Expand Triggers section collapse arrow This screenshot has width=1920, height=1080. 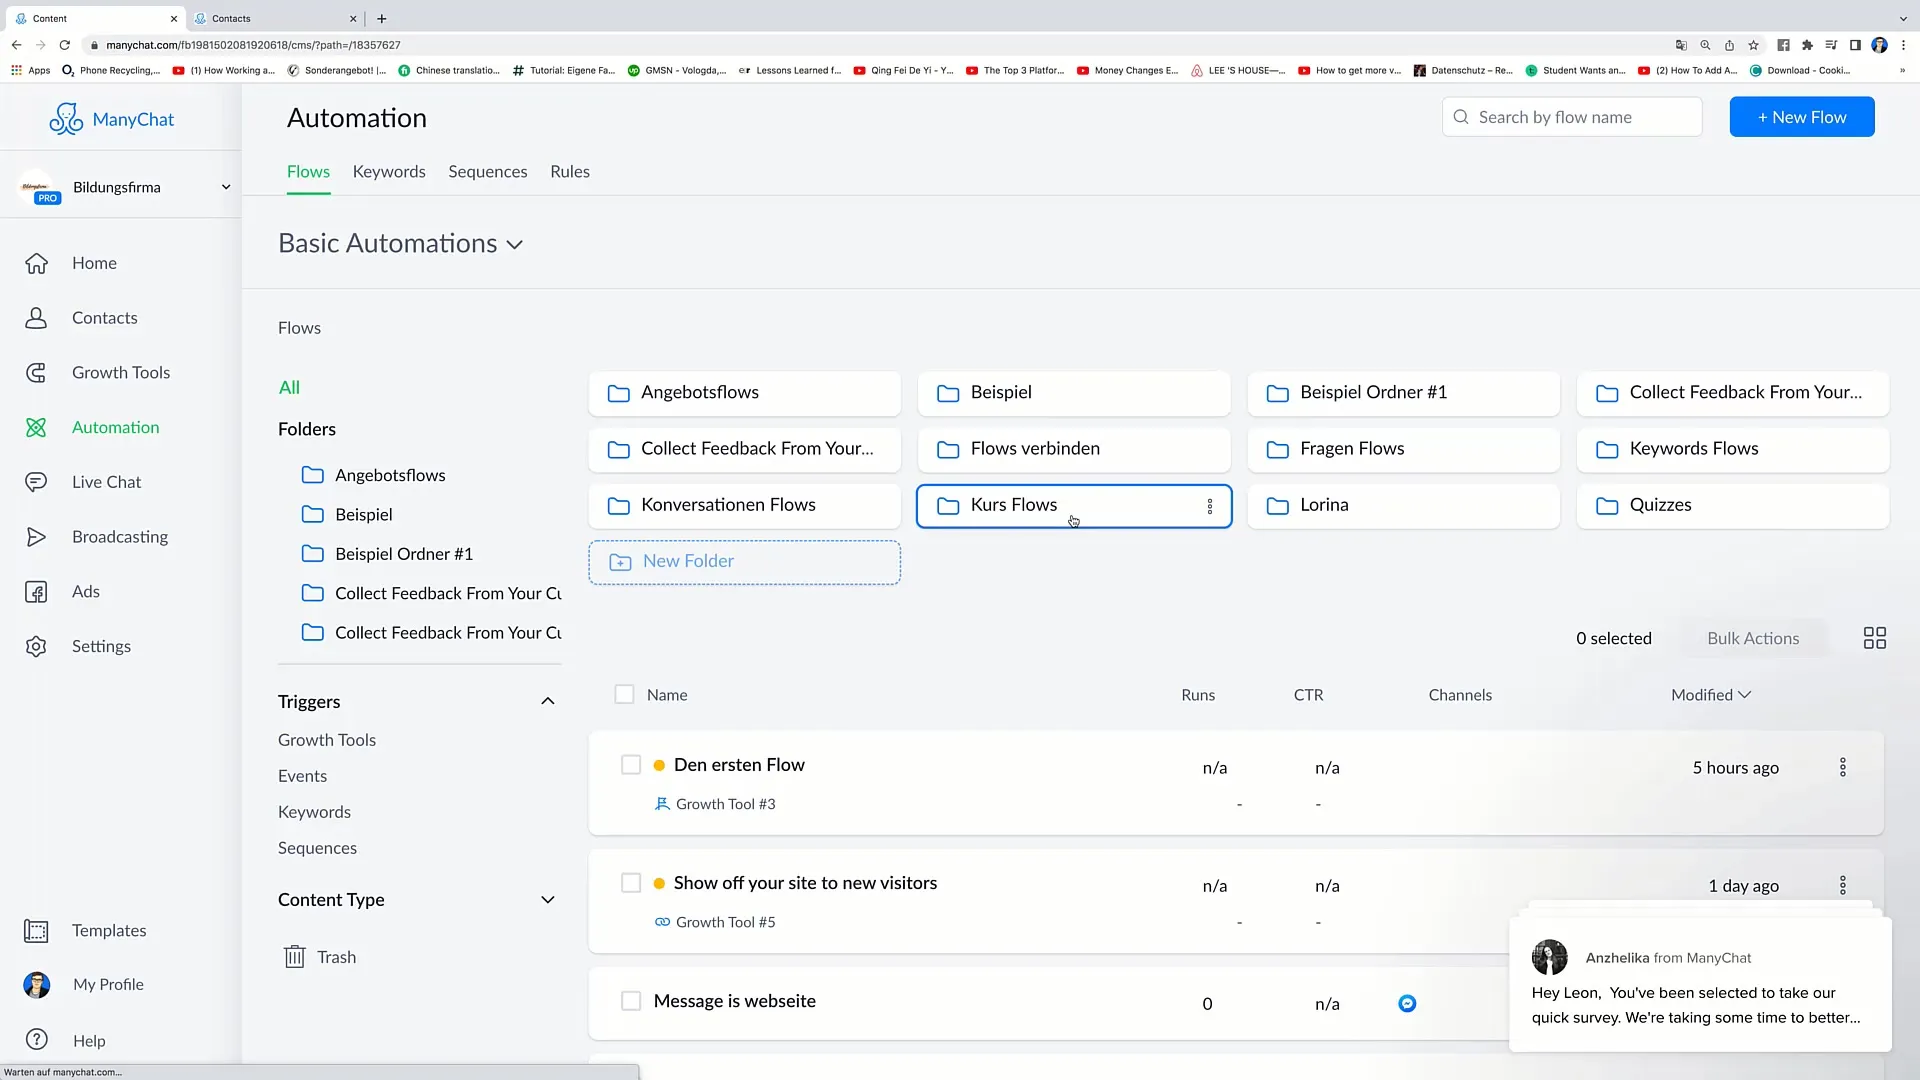(547, 700)
